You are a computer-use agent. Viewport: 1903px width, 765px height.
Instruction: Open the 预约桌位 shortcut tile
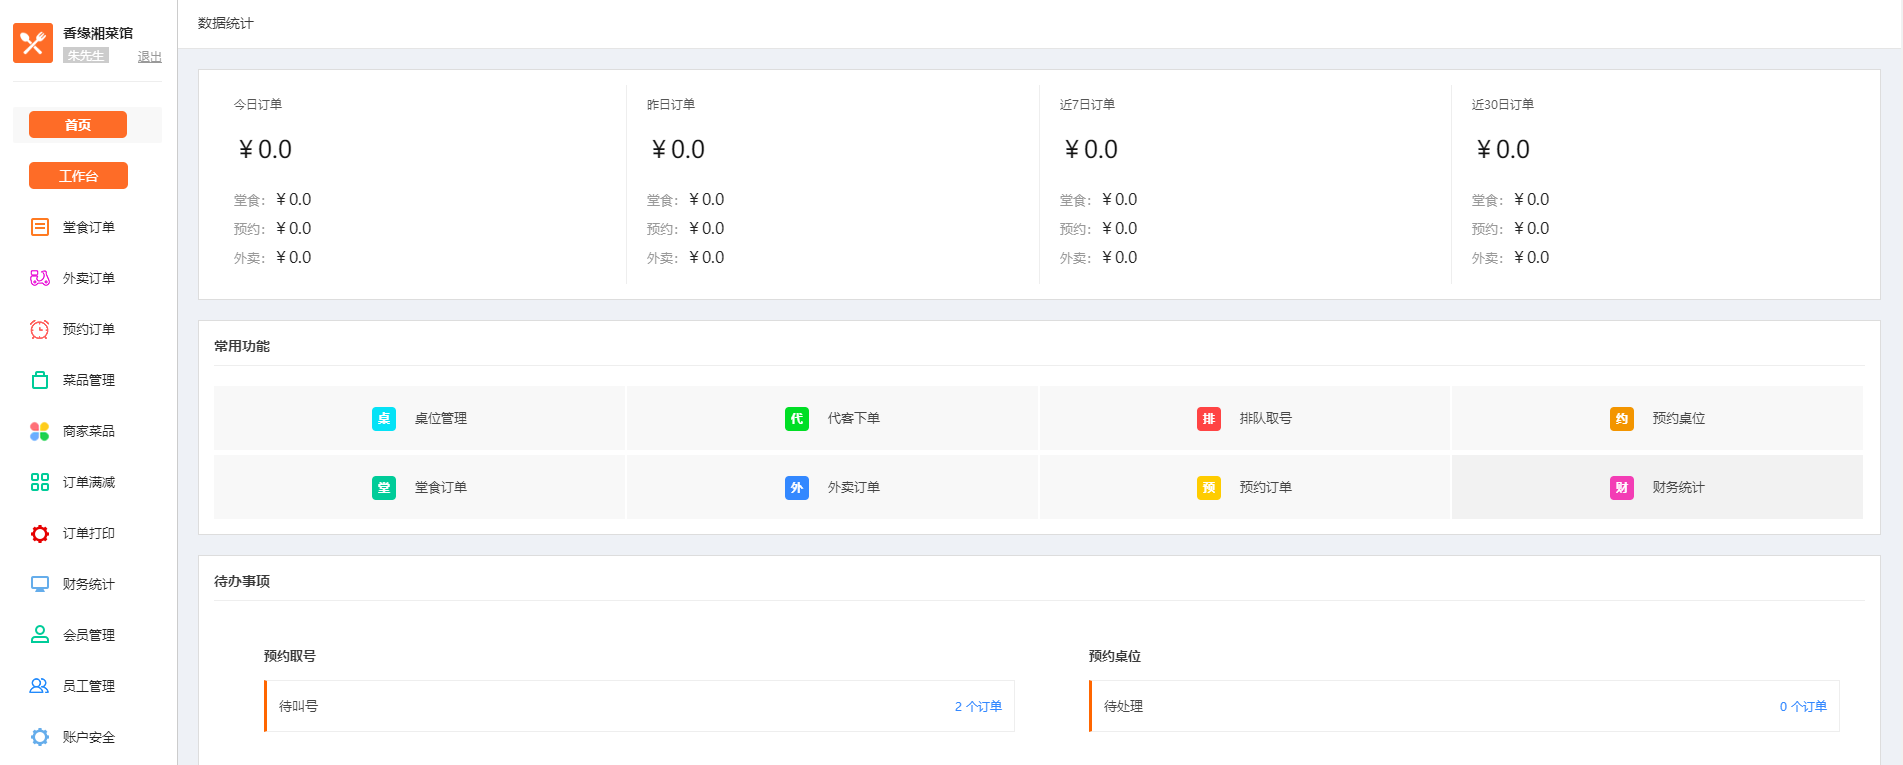1657,418
